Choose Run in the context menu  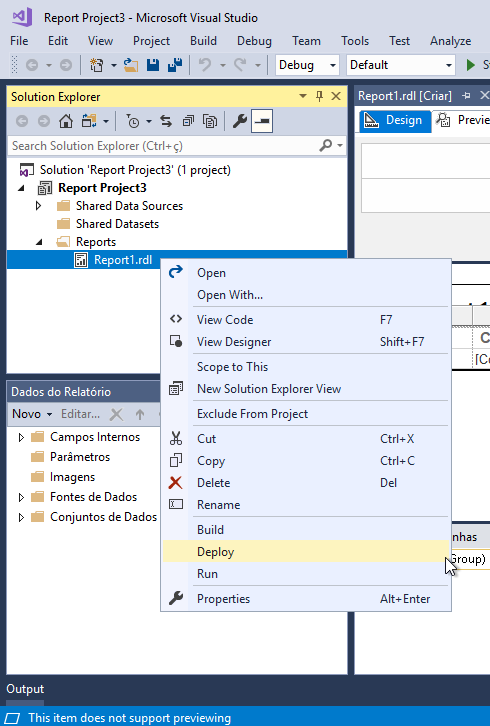306,574
